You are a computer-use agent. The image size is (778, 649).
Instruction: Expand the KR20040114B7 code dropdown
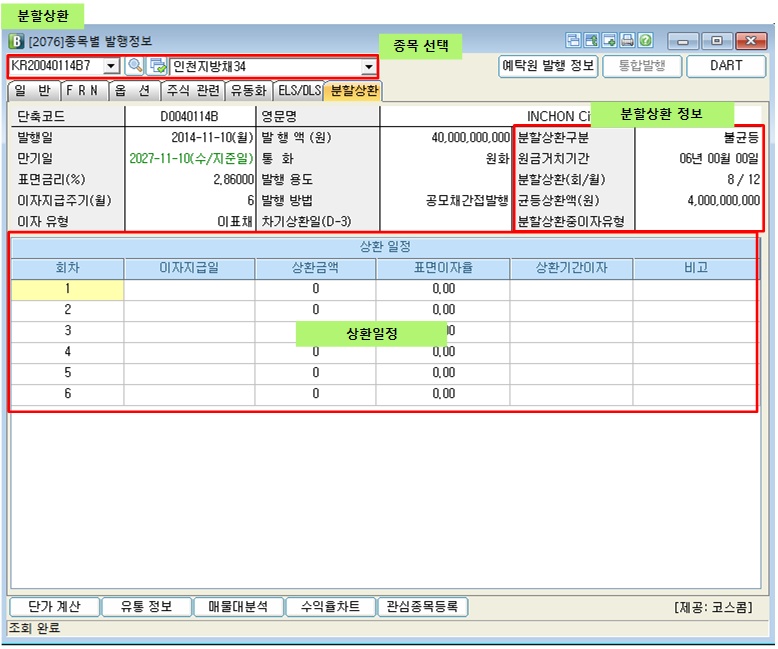click(x=111, y=66)
